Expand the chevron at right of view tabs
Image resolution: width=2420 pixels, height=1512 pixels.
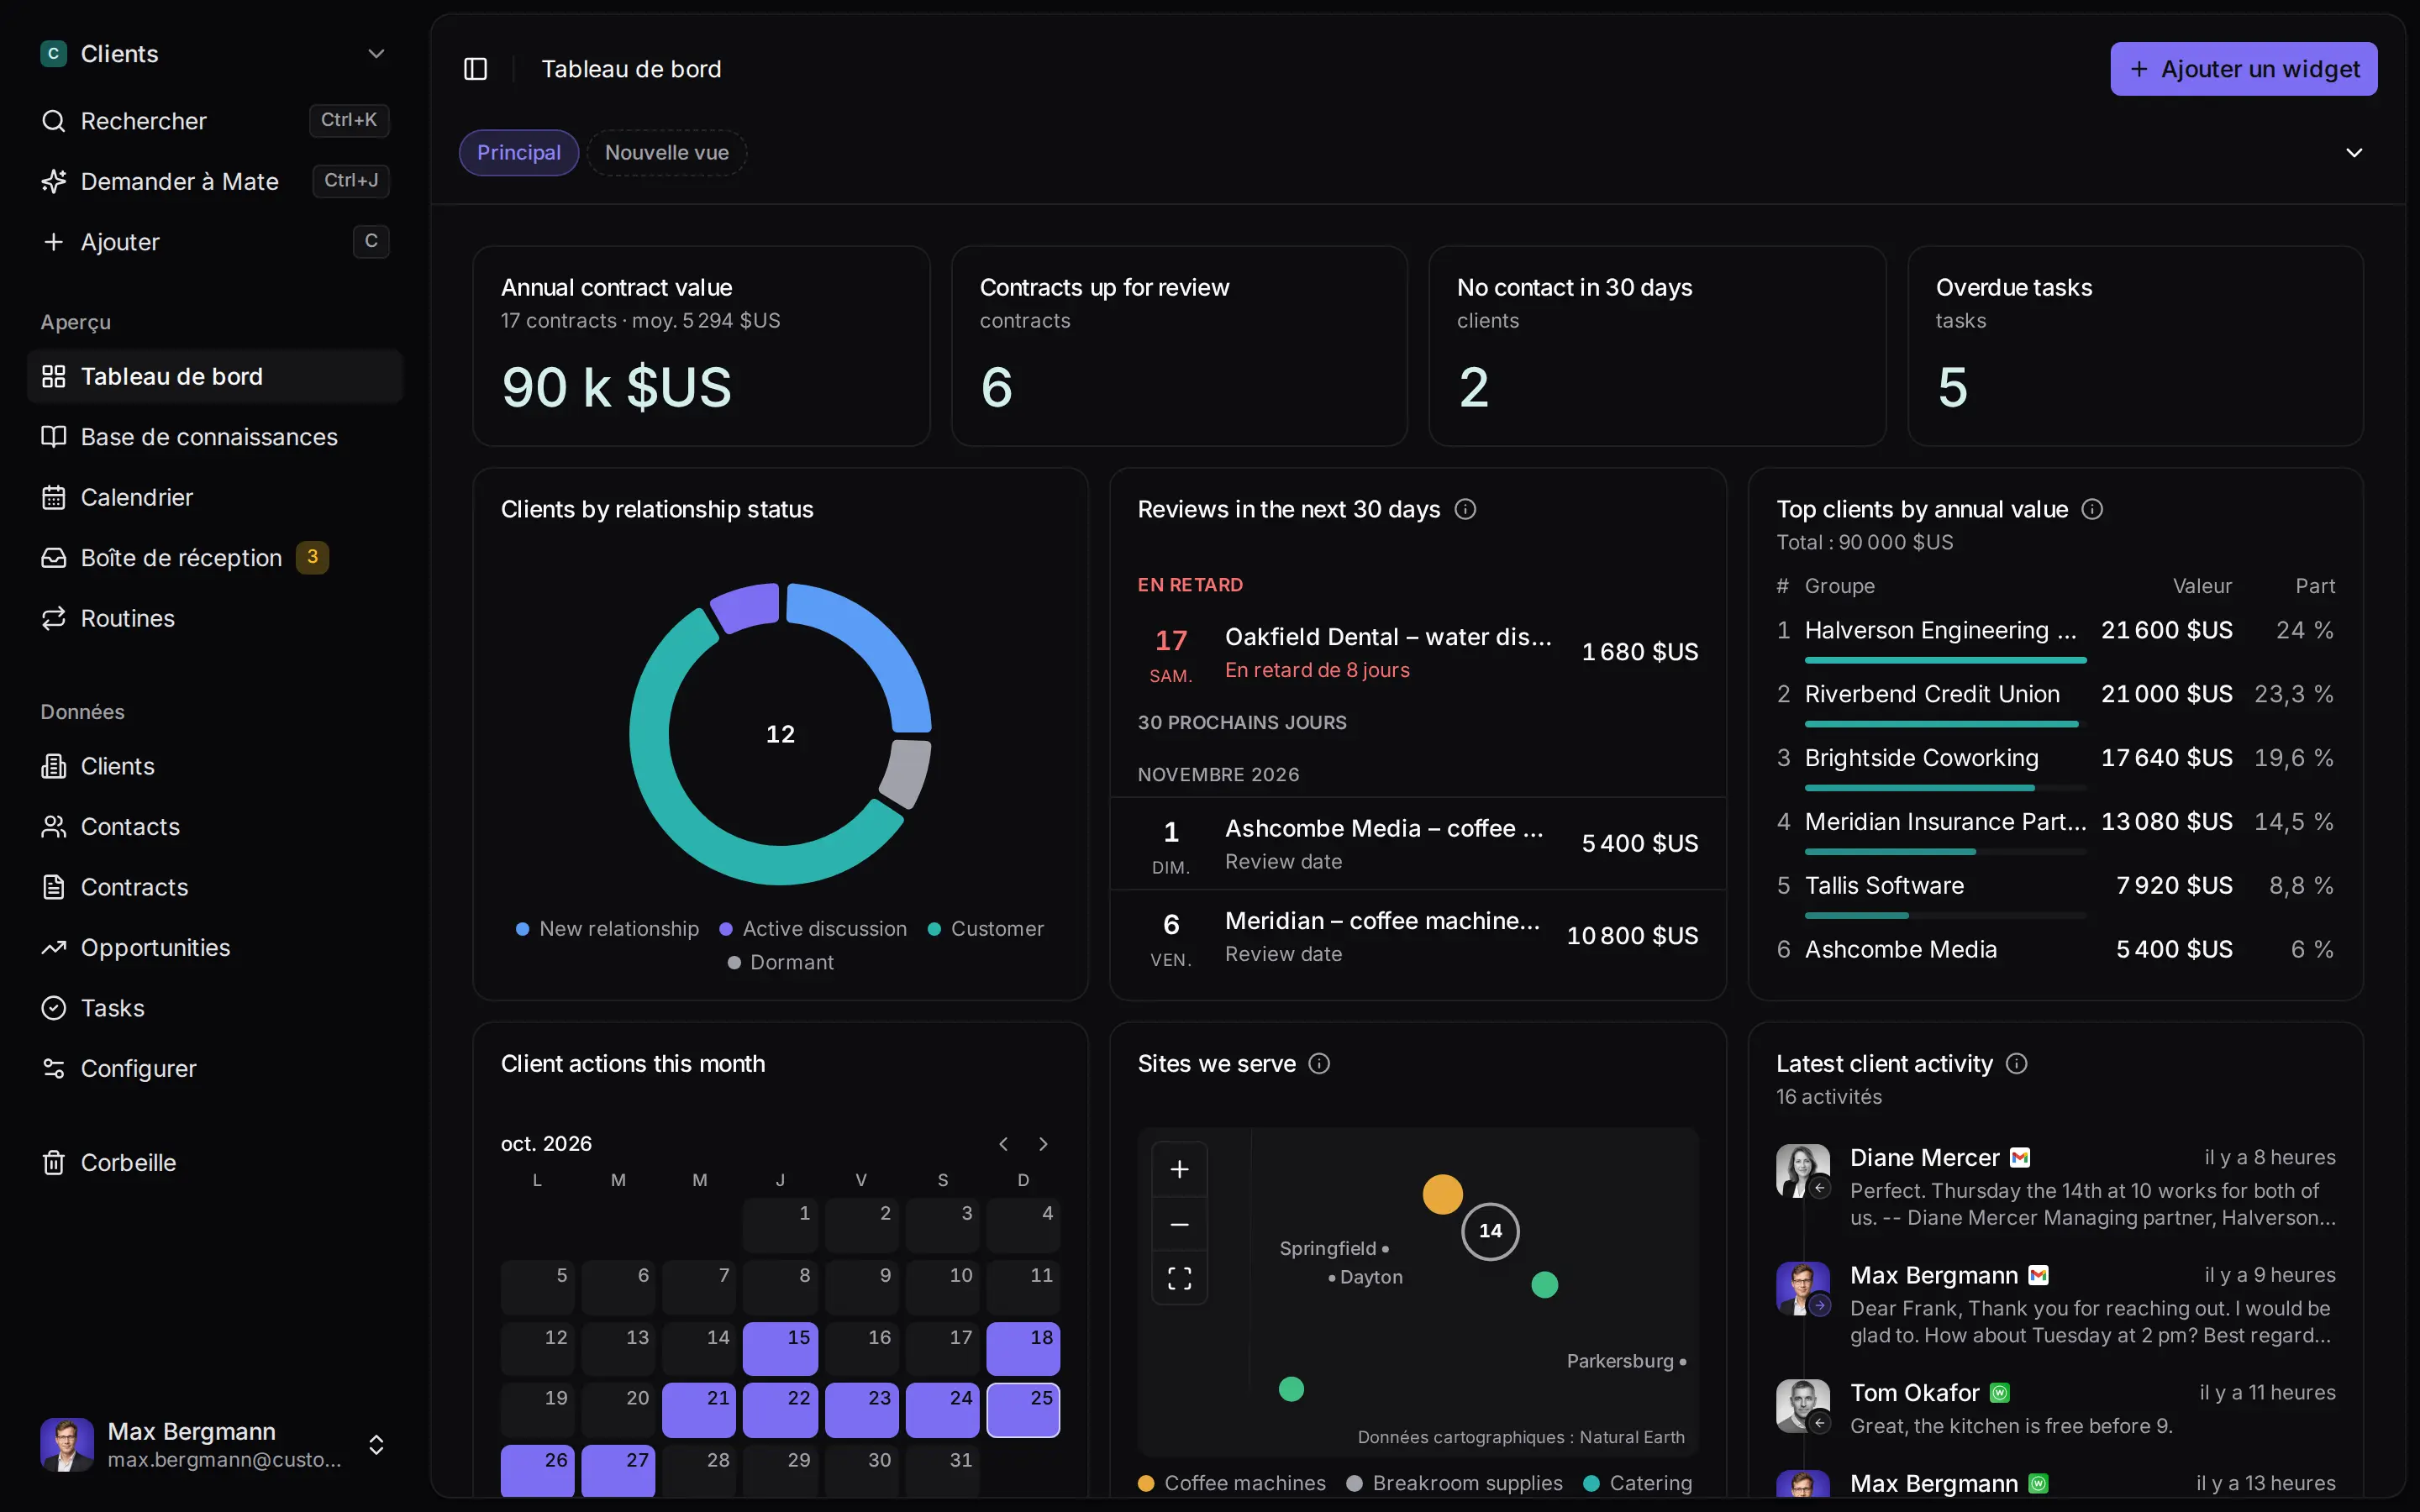[x=2354, y=153]
